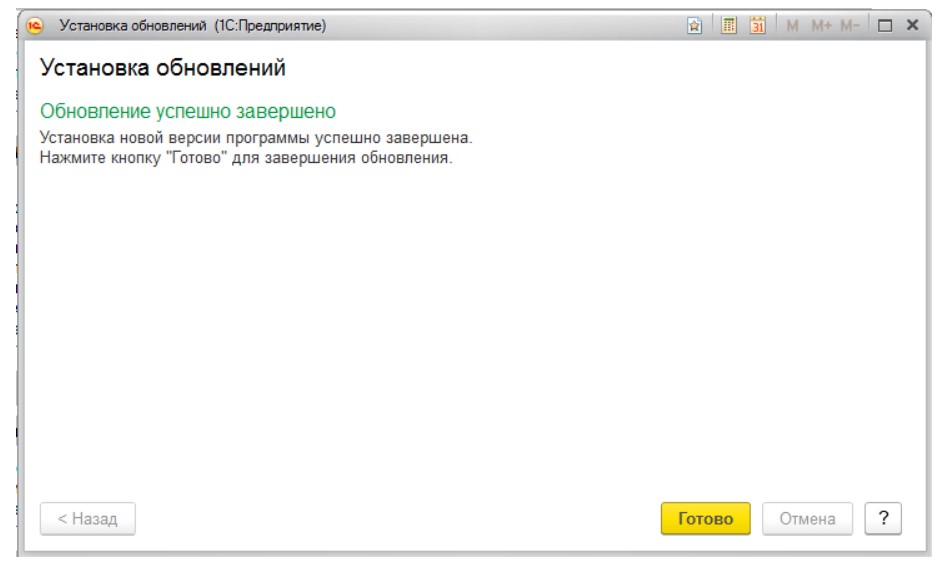Screen dimensions: 945x569
Task: Open the calculator icon in title bar
Action: click(729, 25)
